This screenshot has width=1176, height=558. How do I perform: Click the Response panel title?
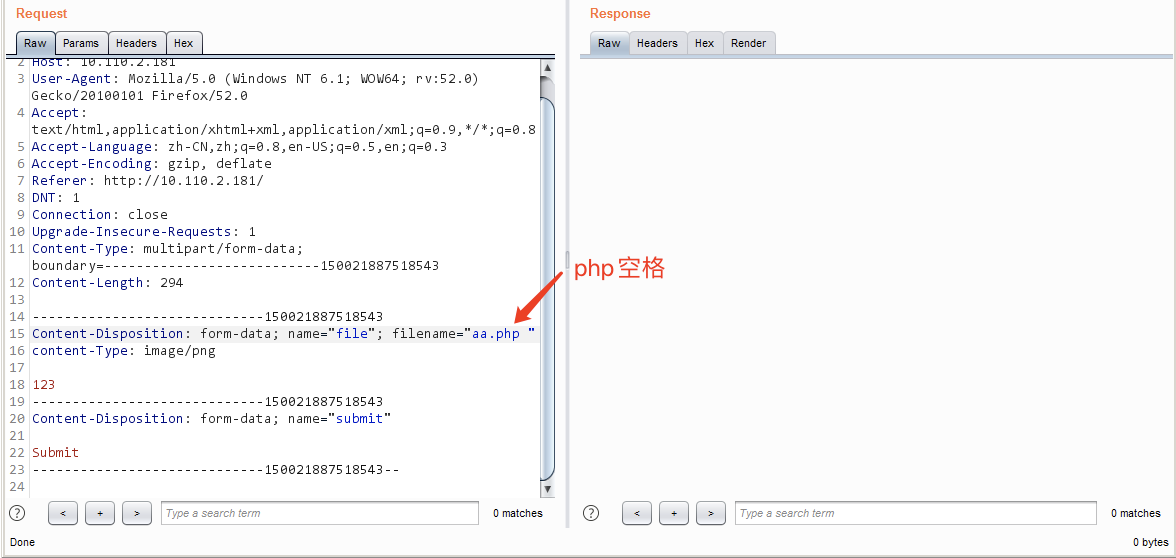pos(620,14)
